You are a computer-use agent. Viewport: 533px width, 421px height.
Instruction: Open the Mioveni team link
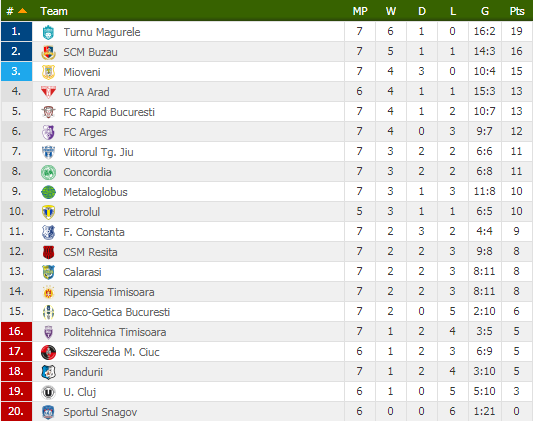pos(82,72)
